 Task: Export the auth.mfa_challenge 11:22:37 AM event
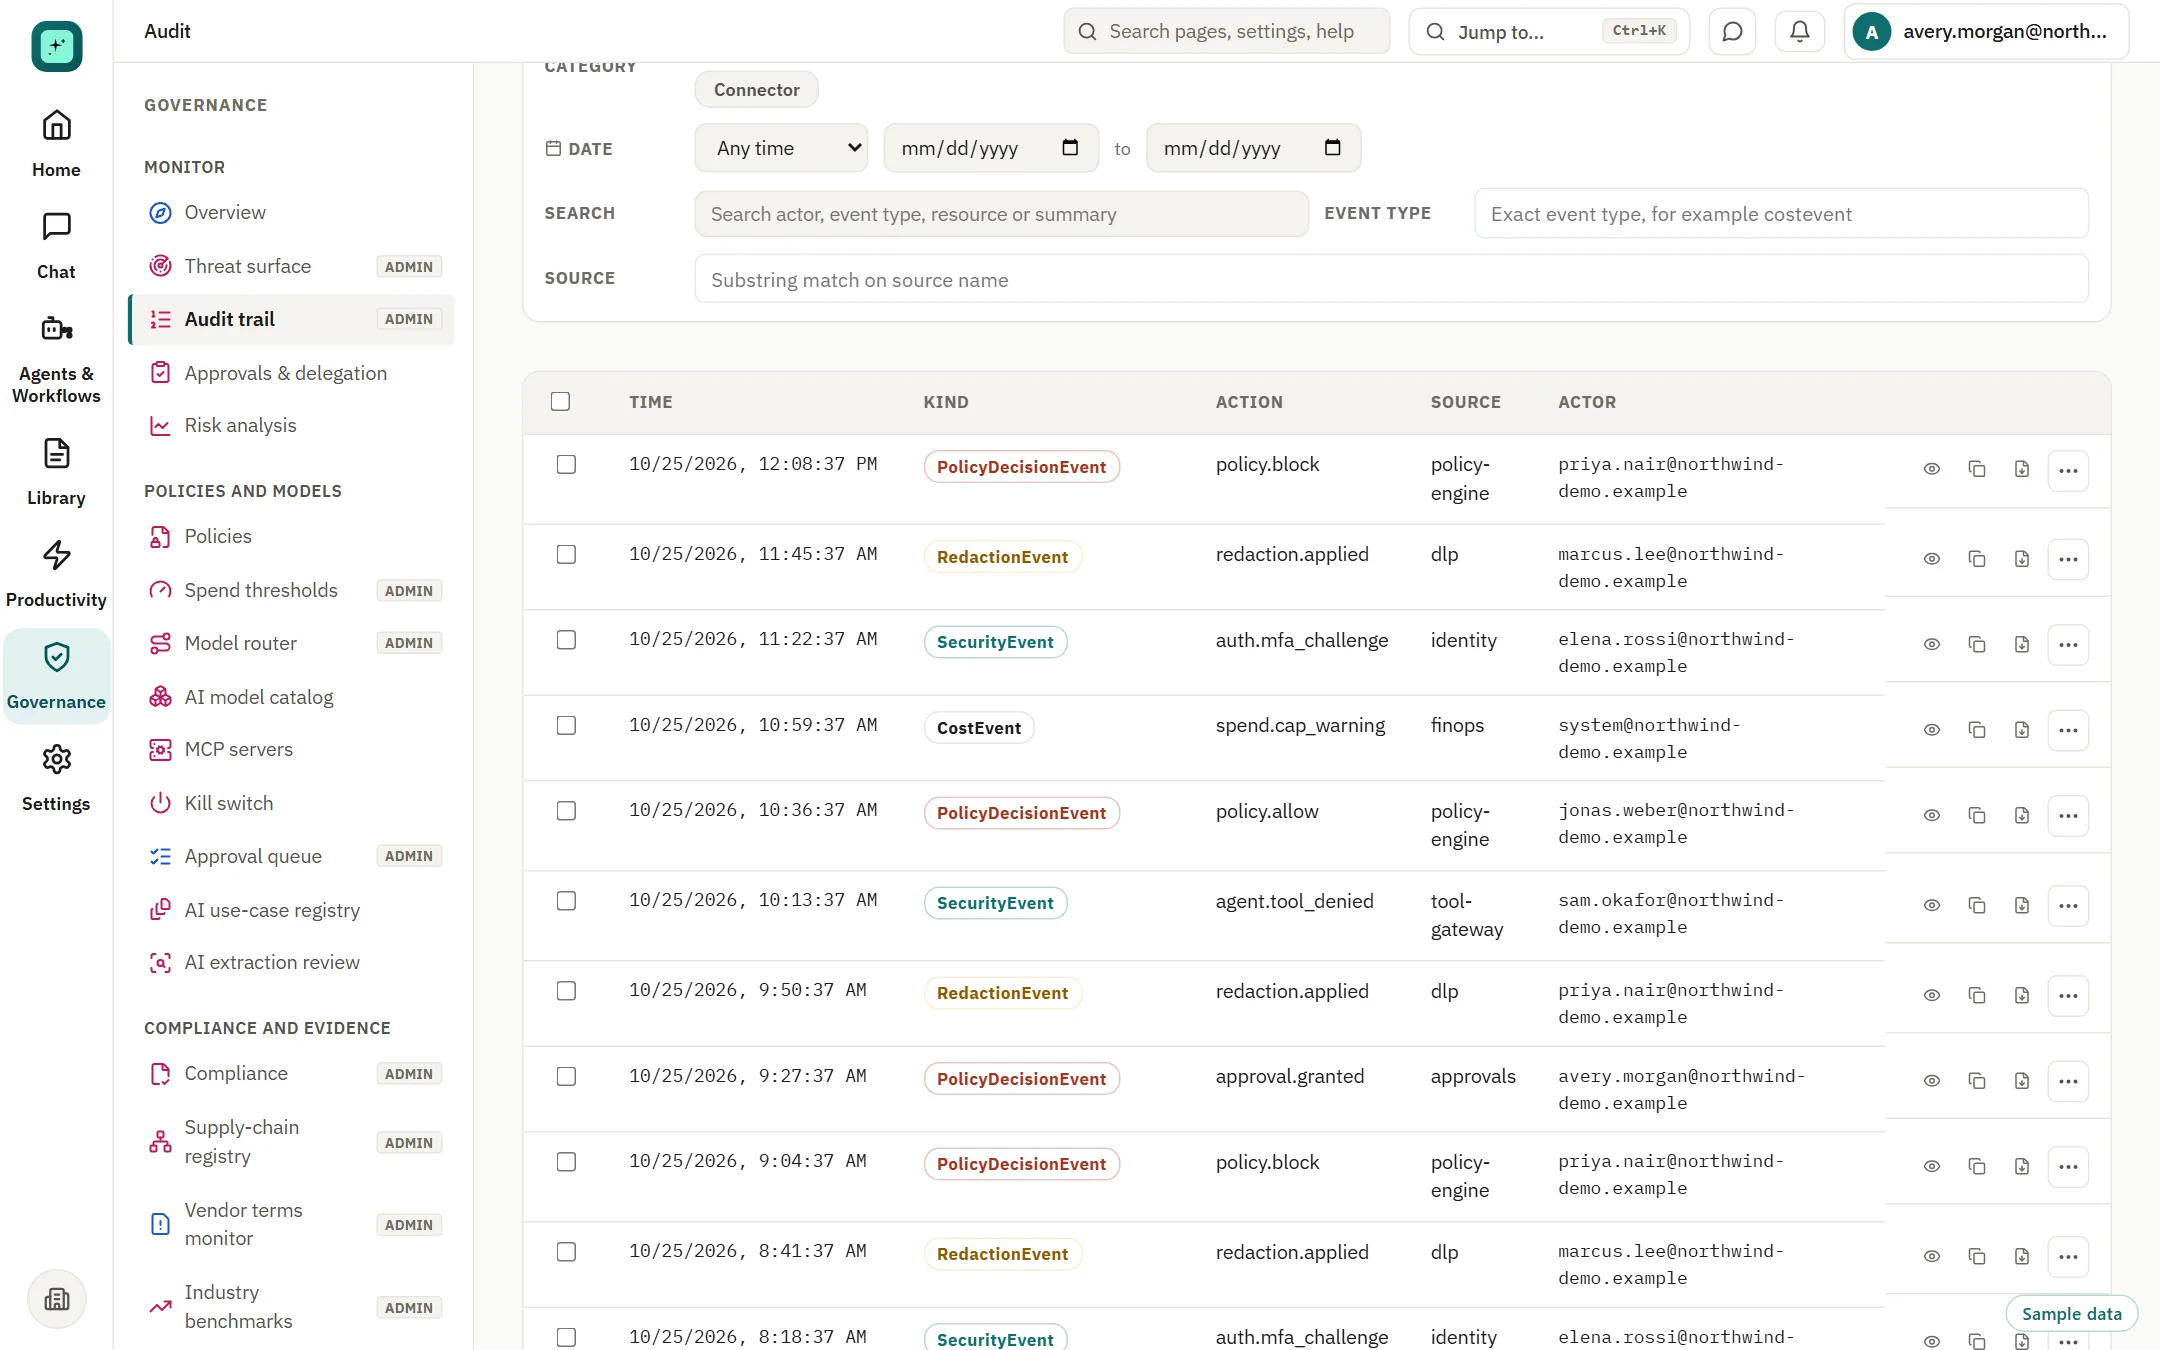(x=2022, y=644)
